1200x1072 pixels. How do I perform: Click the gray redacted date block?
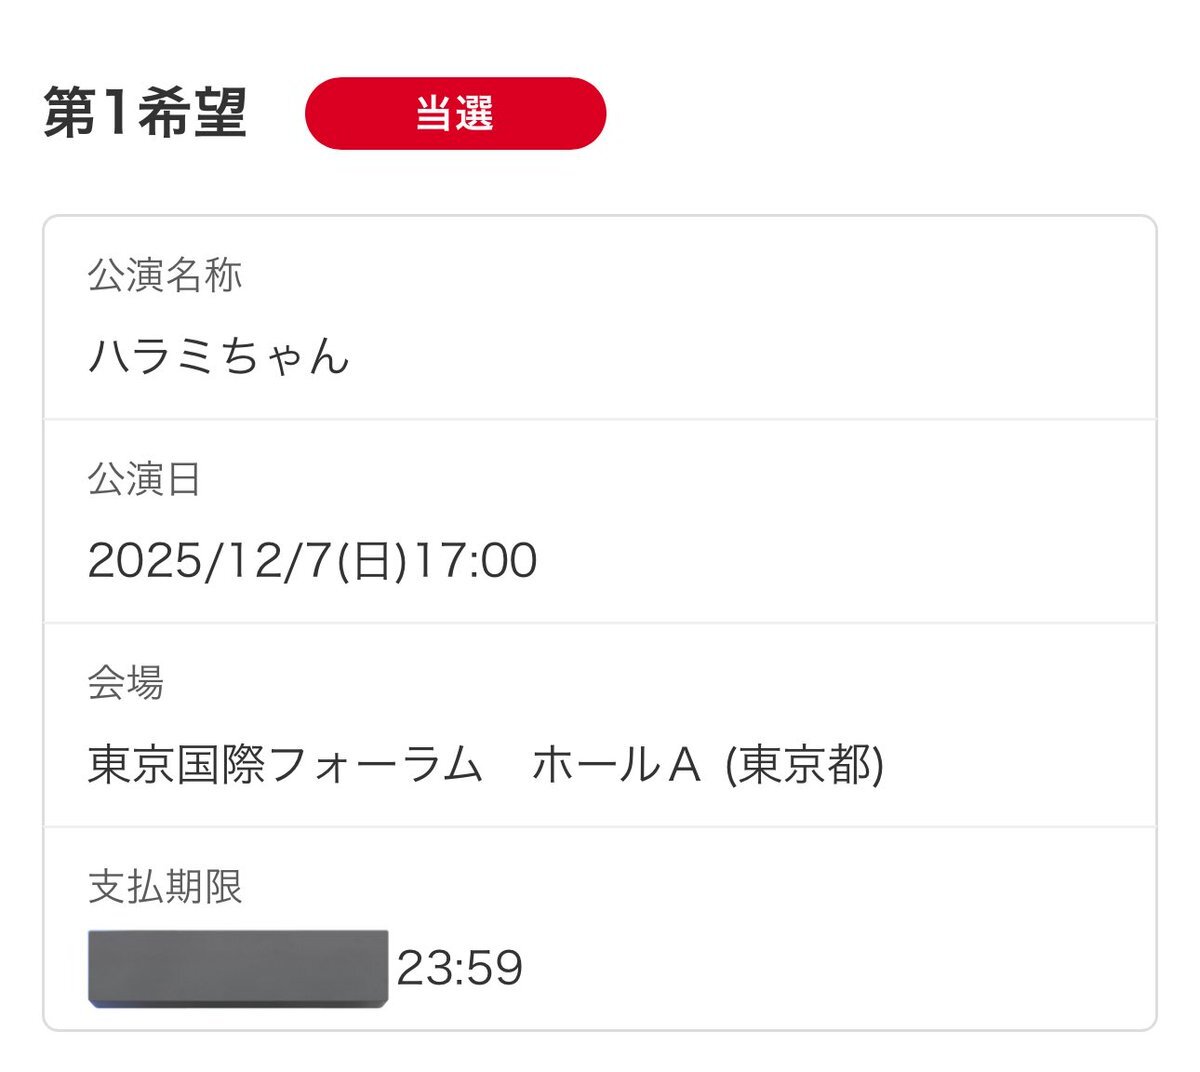coord(238,968)
